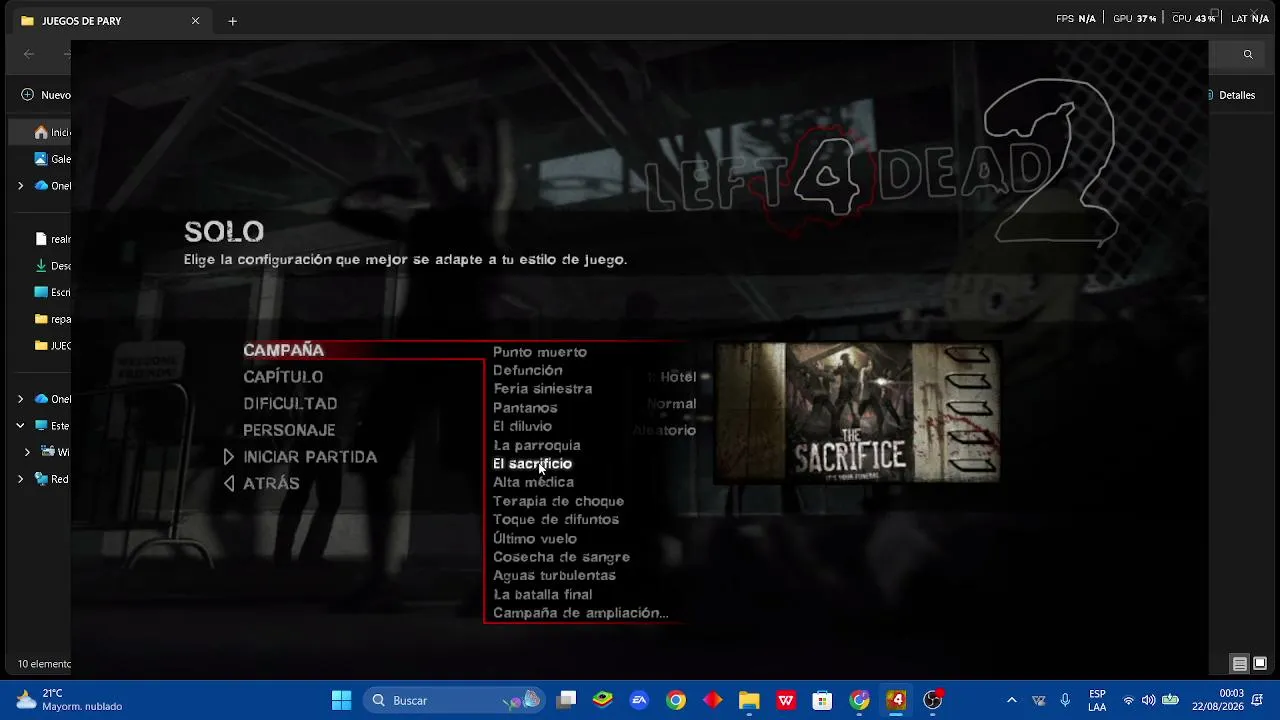The image size is (1280, 720).
Task: Open the CAMPAÑA selection list
Action: (x=283, y=350)
